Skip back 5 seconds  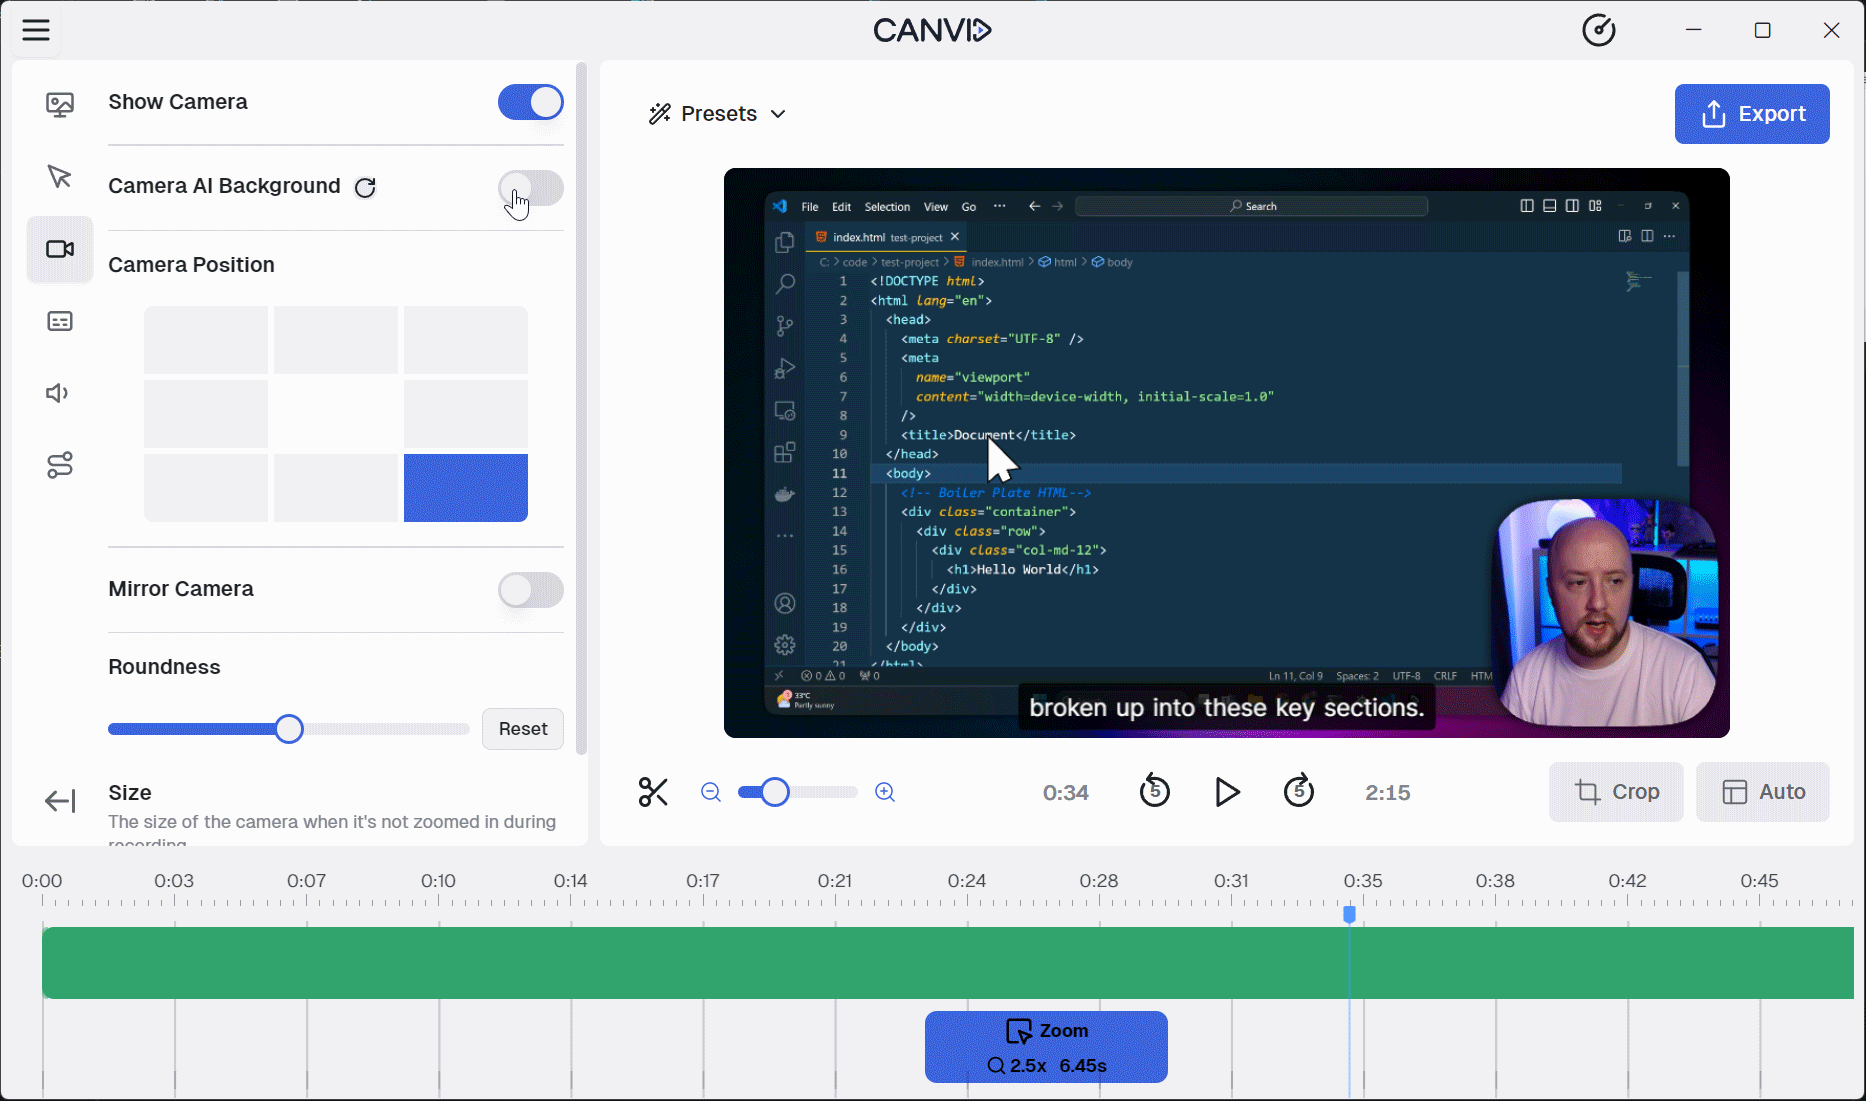tap(1155, 791)
